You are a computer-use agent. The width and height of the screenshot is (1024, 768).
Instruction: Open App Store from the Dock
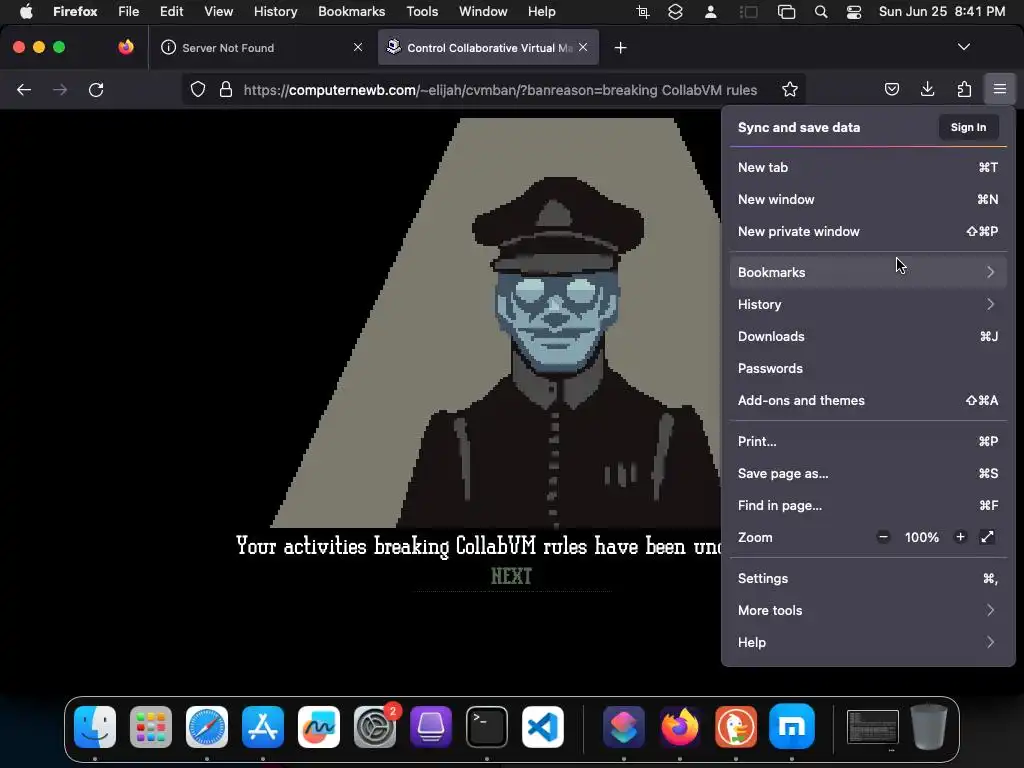click(x=263, y=727)
